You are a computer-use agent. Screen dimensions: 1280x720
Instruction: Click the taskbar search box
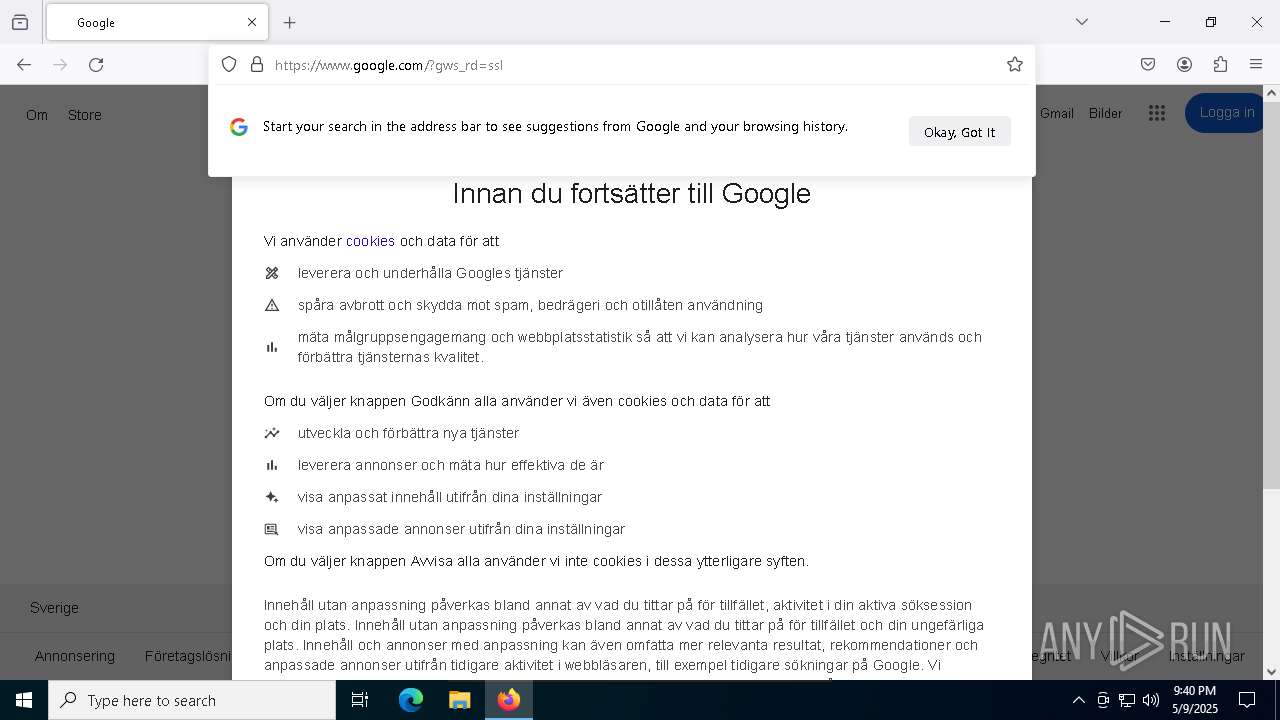[x=192, y=700]
